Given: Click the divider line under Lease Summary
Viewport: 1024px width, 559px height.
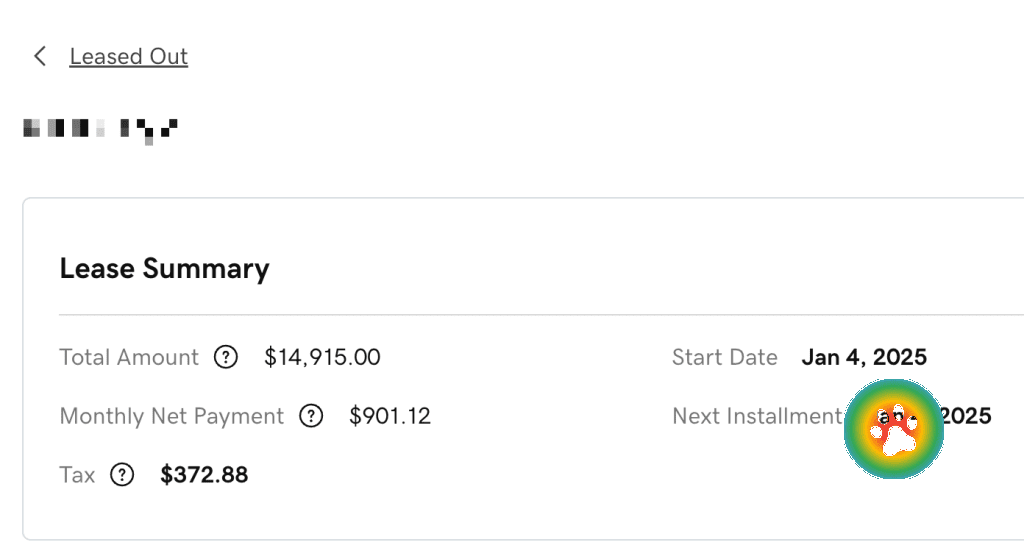Looking at the screenshot, I should pyautogui.click(x=500, y=315).
